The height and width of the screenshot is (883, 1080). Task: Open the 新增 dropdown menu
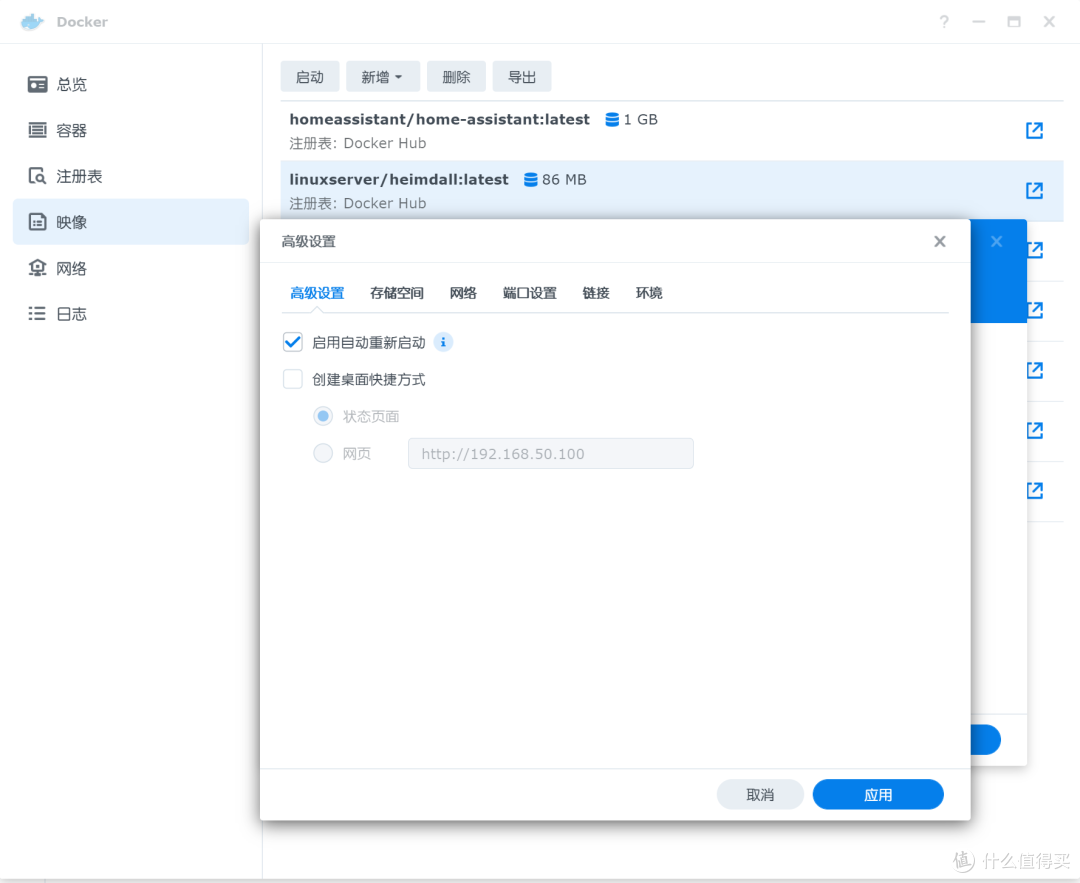pos(383,76)
